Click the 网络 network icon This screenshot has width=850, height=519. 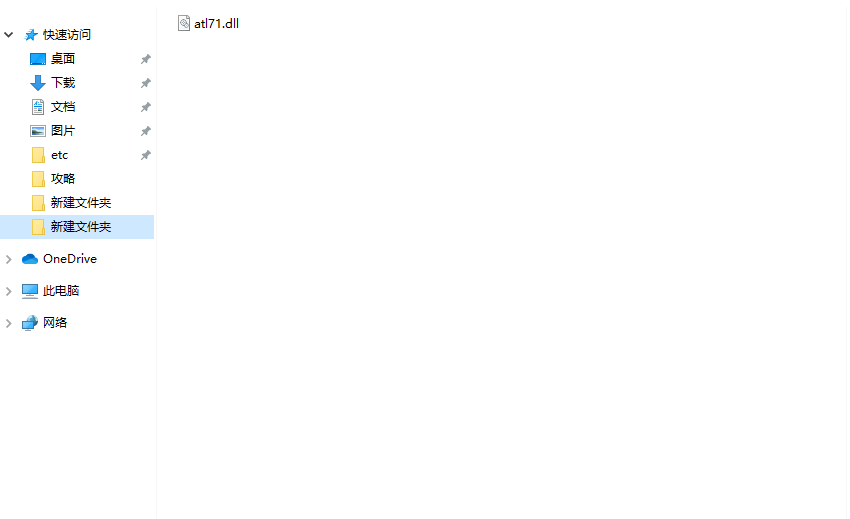click(30, 323)
